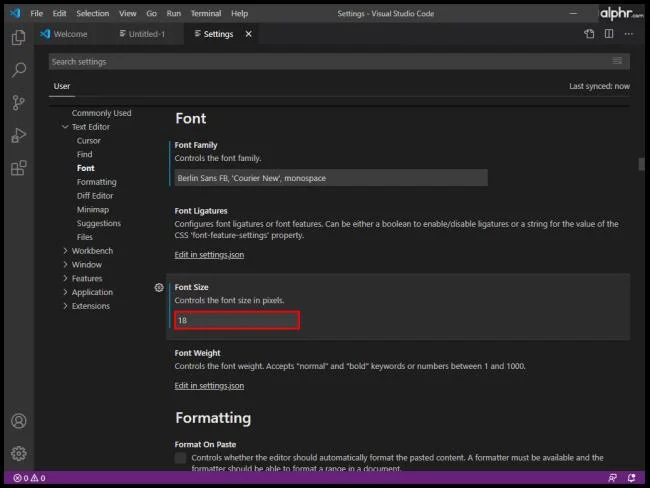Screen dimensions: 650x488
Task: Switch to the Welcome tab
Action: (x=68, y=34)
